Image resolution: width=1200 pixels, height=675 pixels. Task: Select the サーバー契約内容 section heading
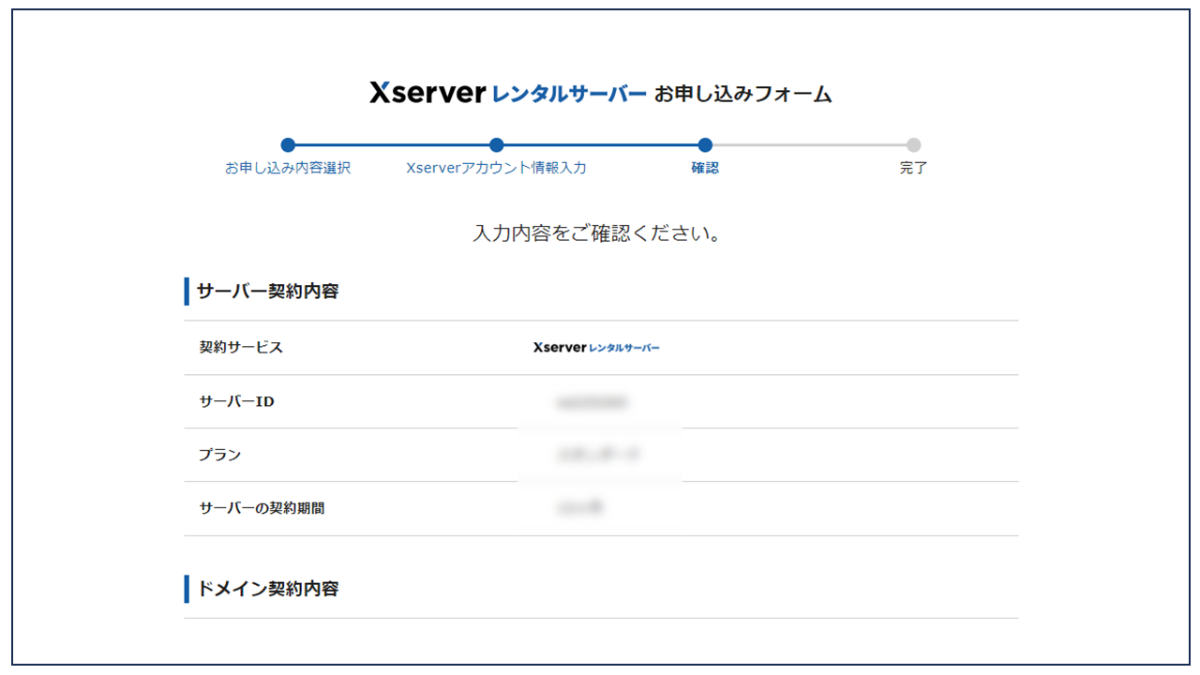[x=267, y=292]
